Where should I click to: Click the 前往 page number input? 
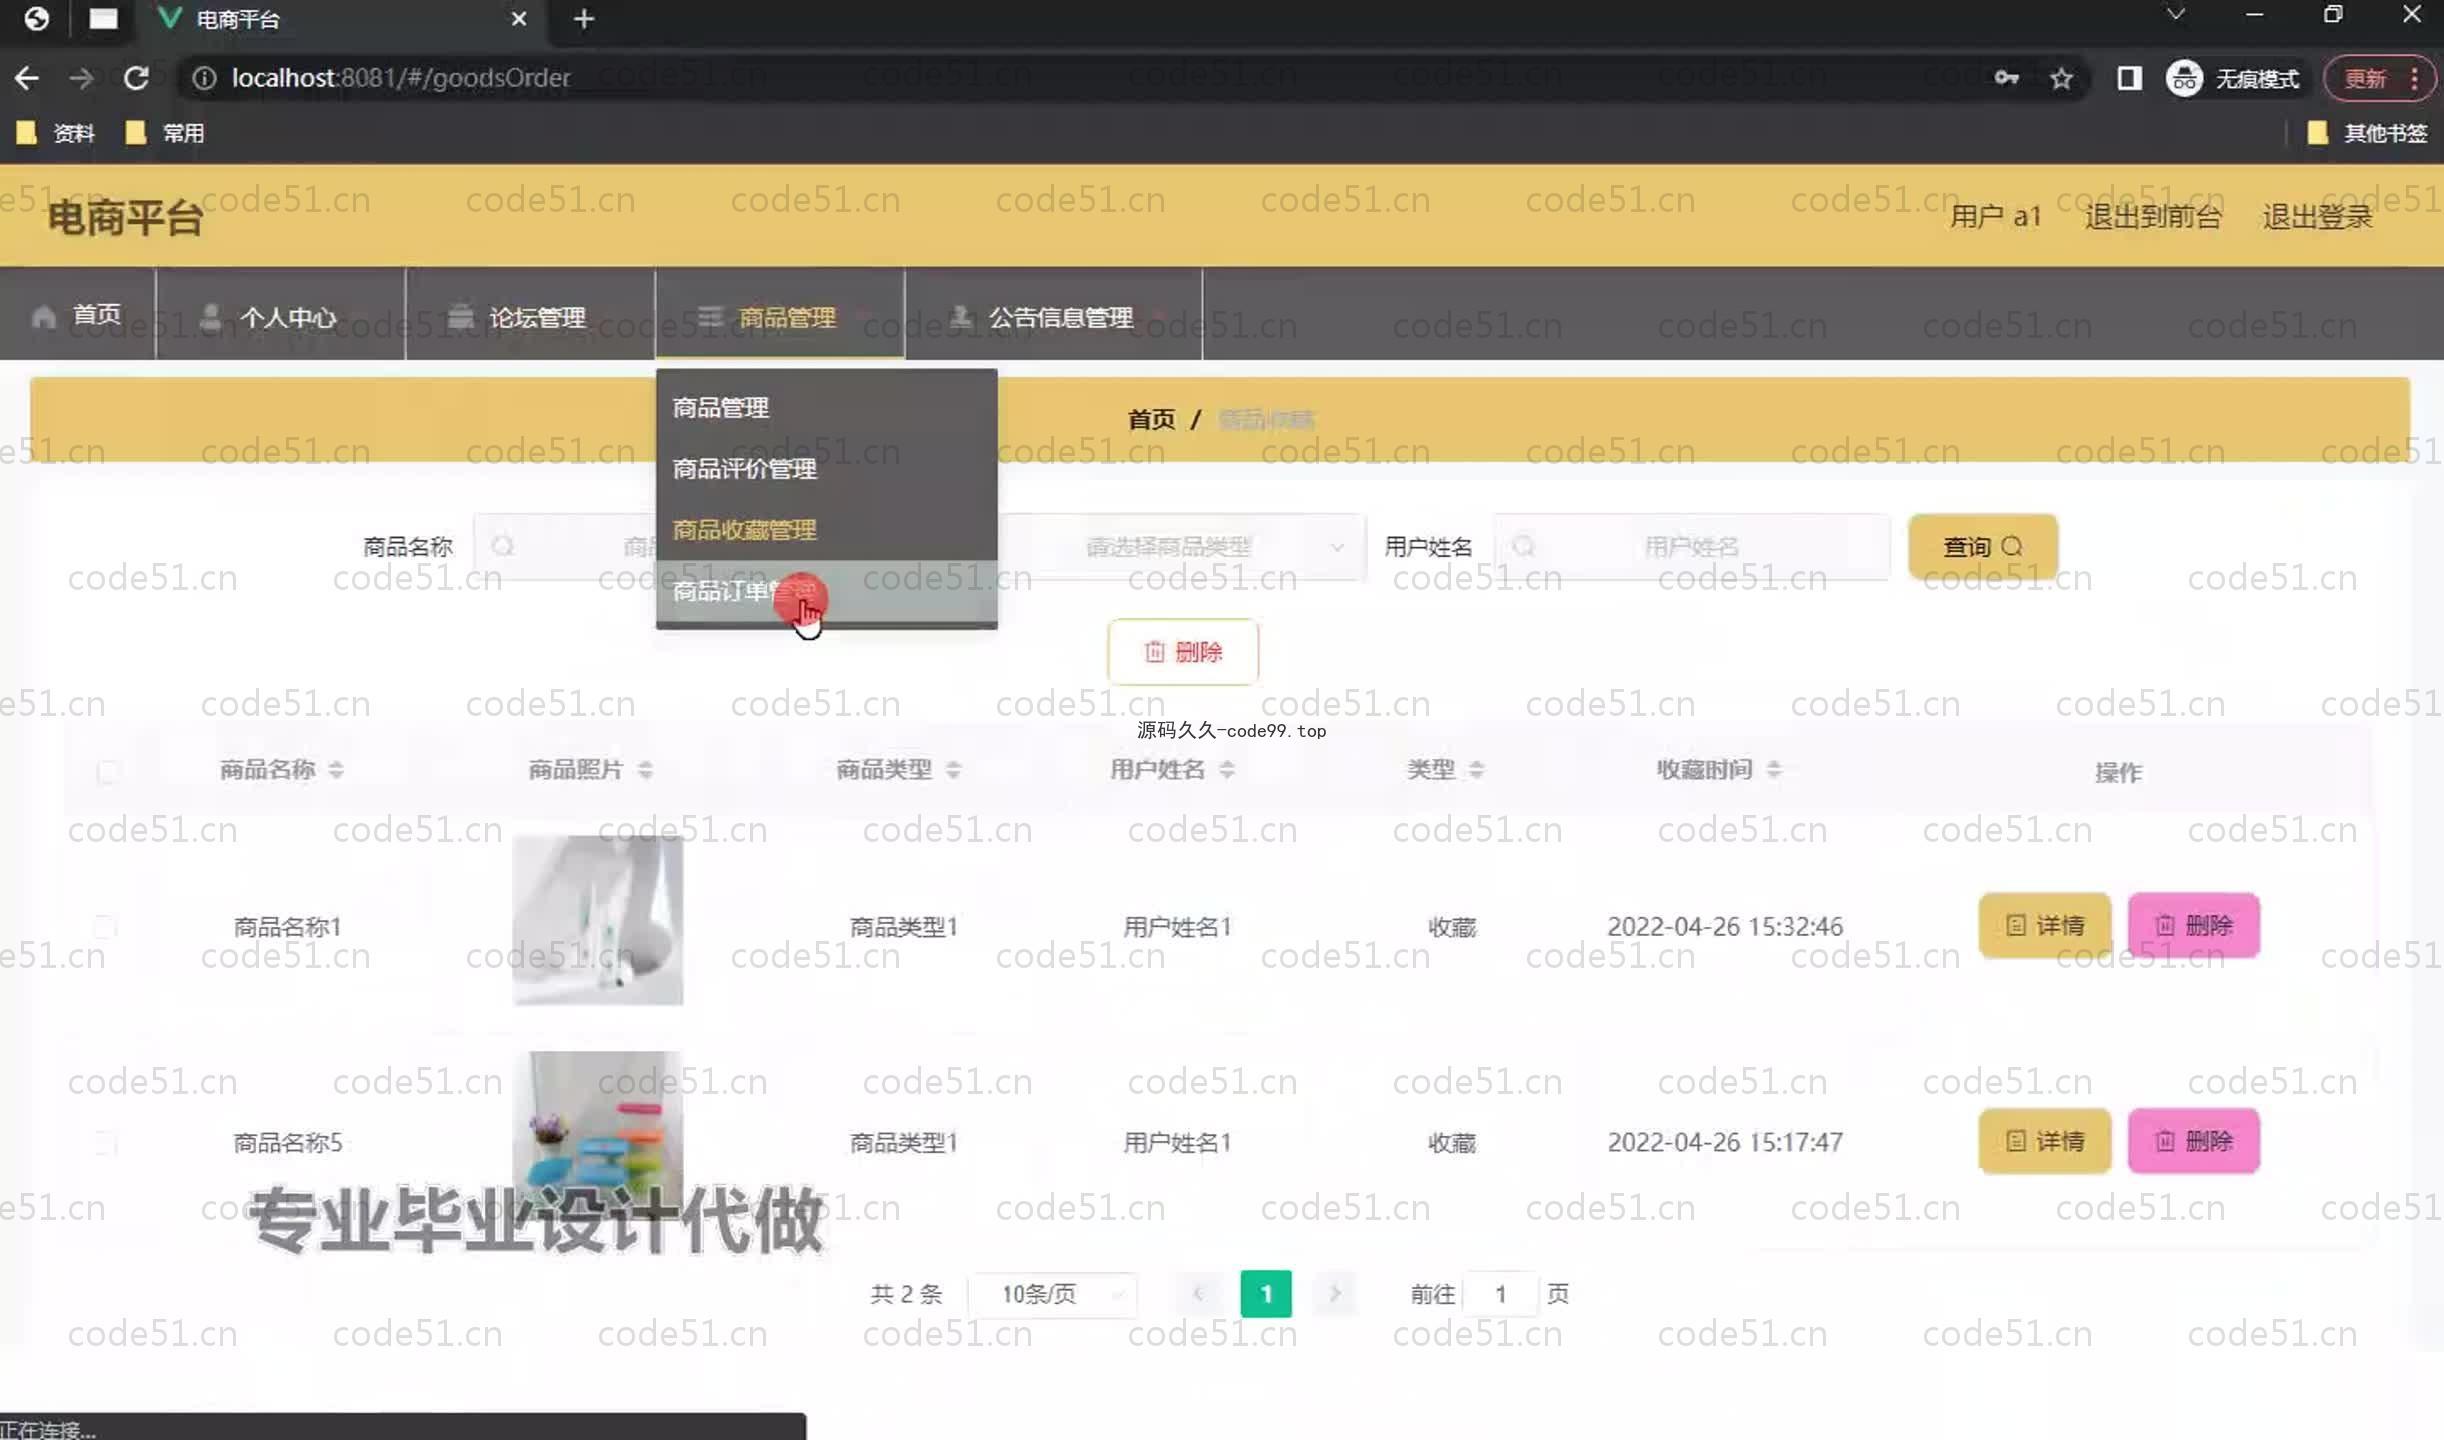1499,1294
